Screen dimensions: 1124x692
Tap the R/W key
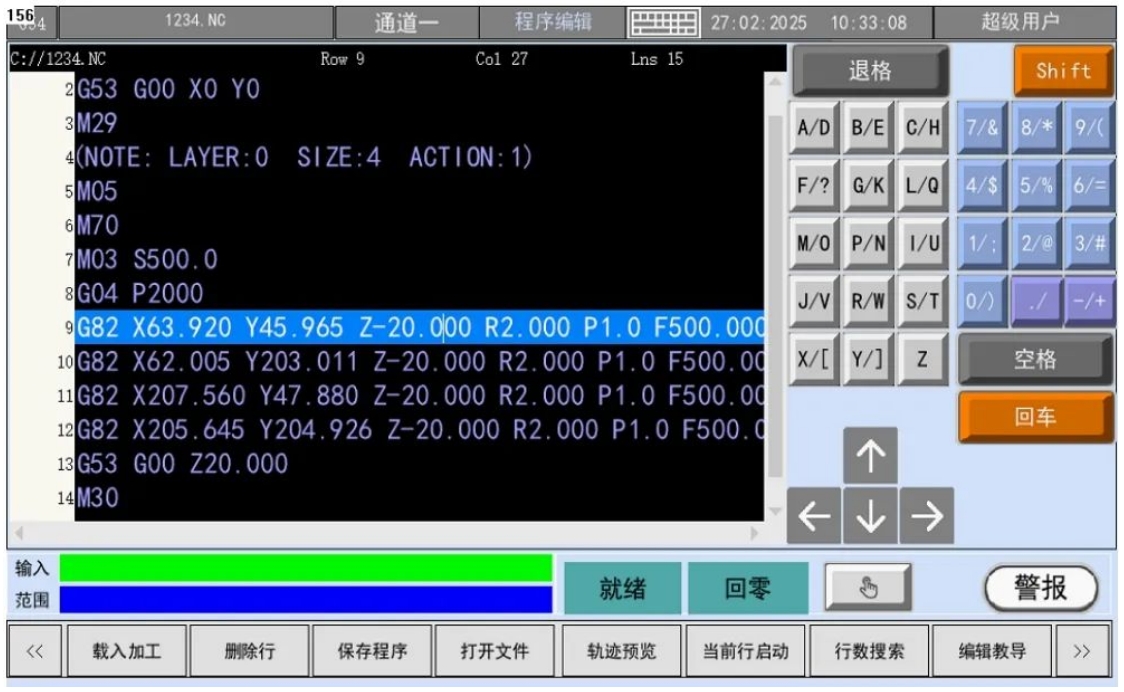click(x=868, y=301)
